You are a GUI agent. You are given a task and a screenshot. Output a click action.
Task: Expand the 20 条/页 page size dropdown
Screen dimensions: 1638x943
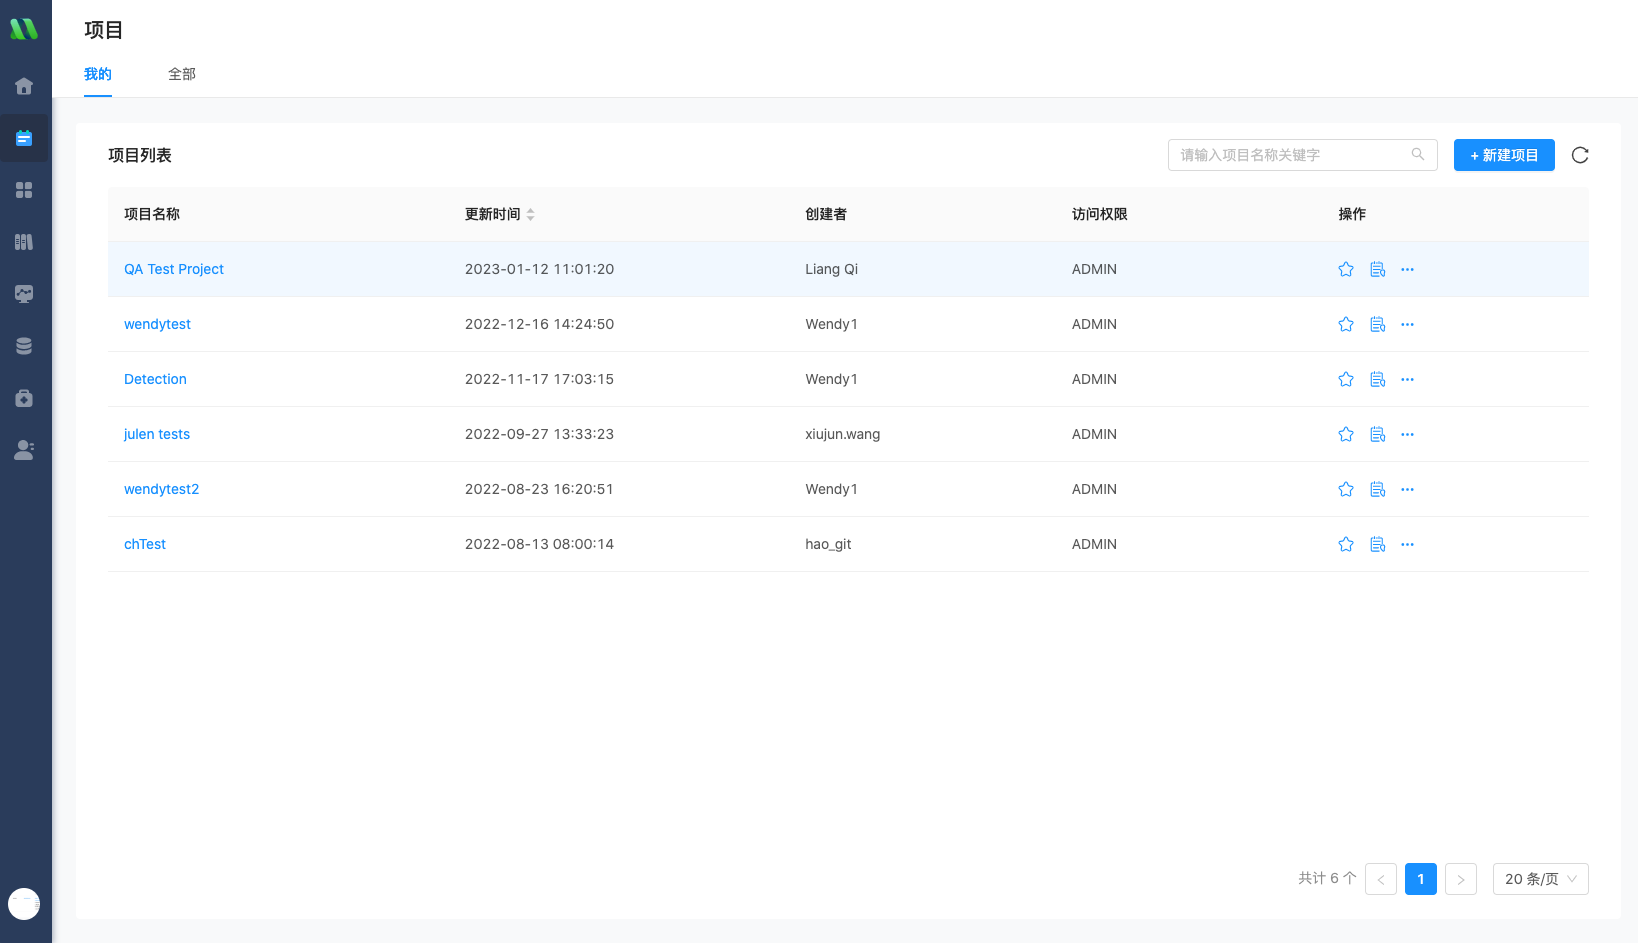(1540, 879)
